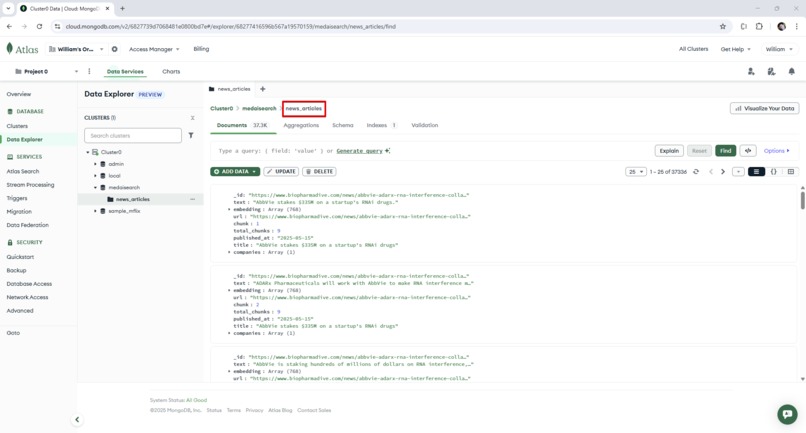Open Chrome extensions puzzle icon

[x=759, y=26]
